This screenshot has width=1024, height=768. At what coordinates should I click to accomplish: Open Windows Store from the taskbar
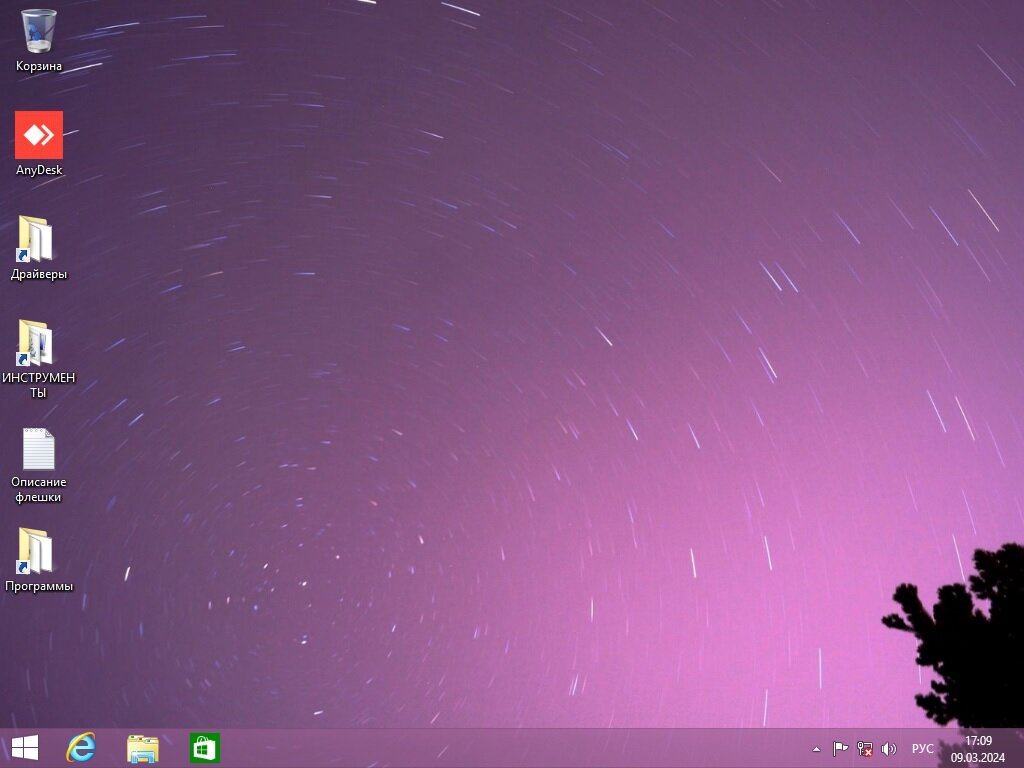tap(204, 748)
